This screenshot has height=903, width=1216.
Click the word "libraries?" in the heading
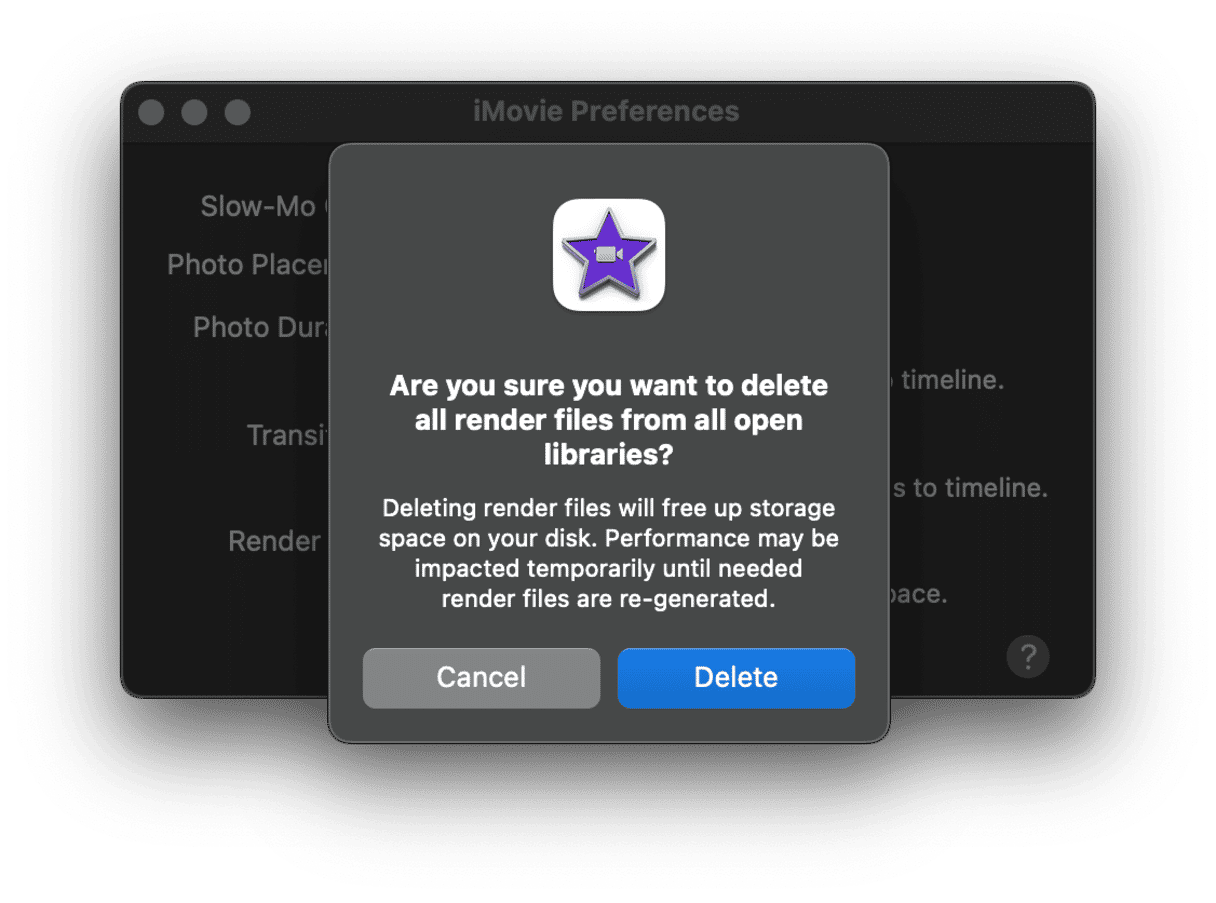click(608, 455)
